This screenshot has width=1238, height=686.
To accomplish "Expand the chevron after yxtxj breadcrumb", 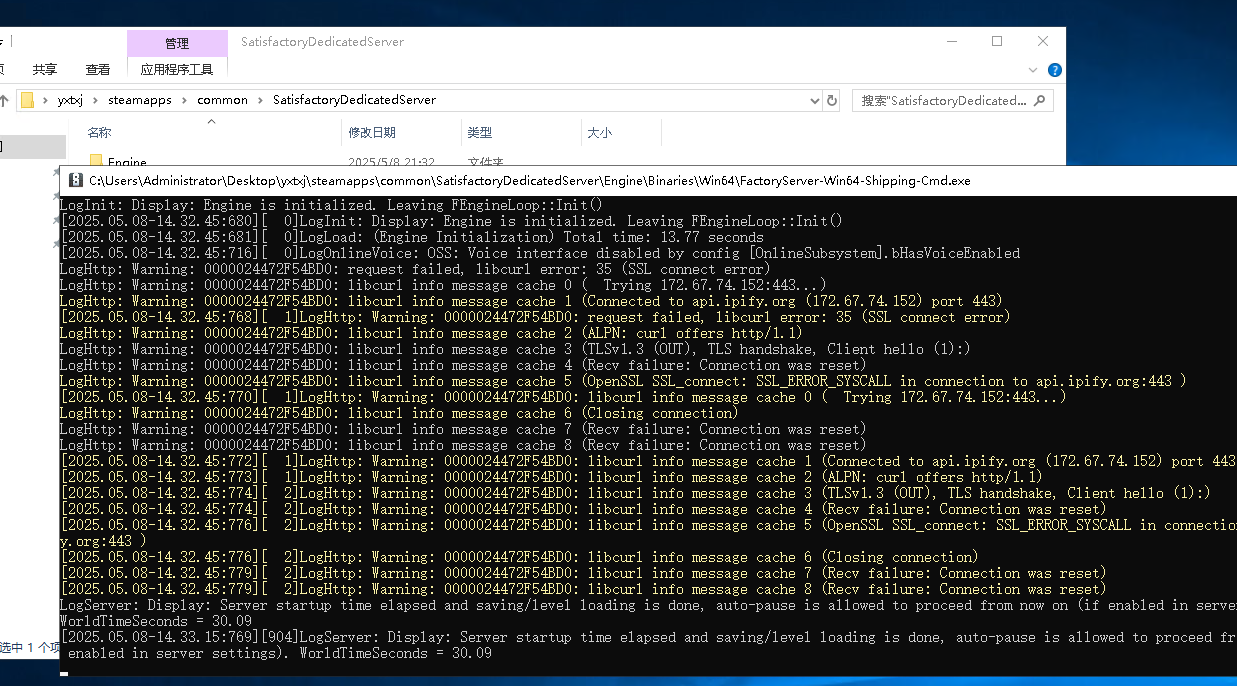I will (96, 100).
